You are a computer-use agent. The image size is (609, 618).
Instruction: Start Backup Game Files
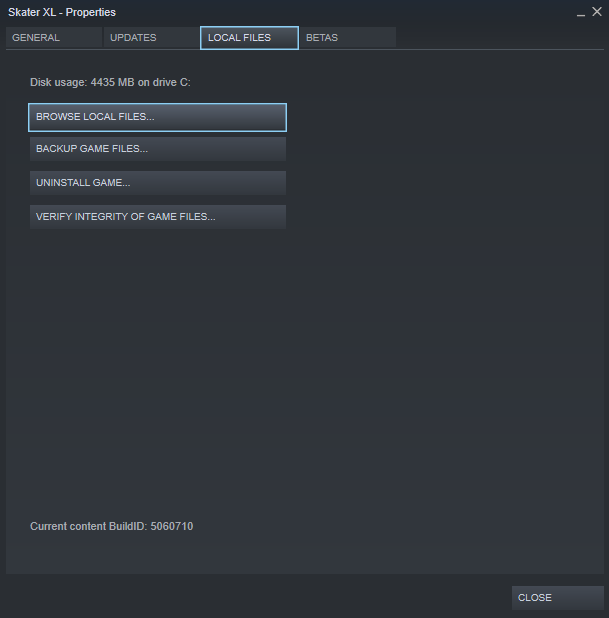click(x=158, y=149)
